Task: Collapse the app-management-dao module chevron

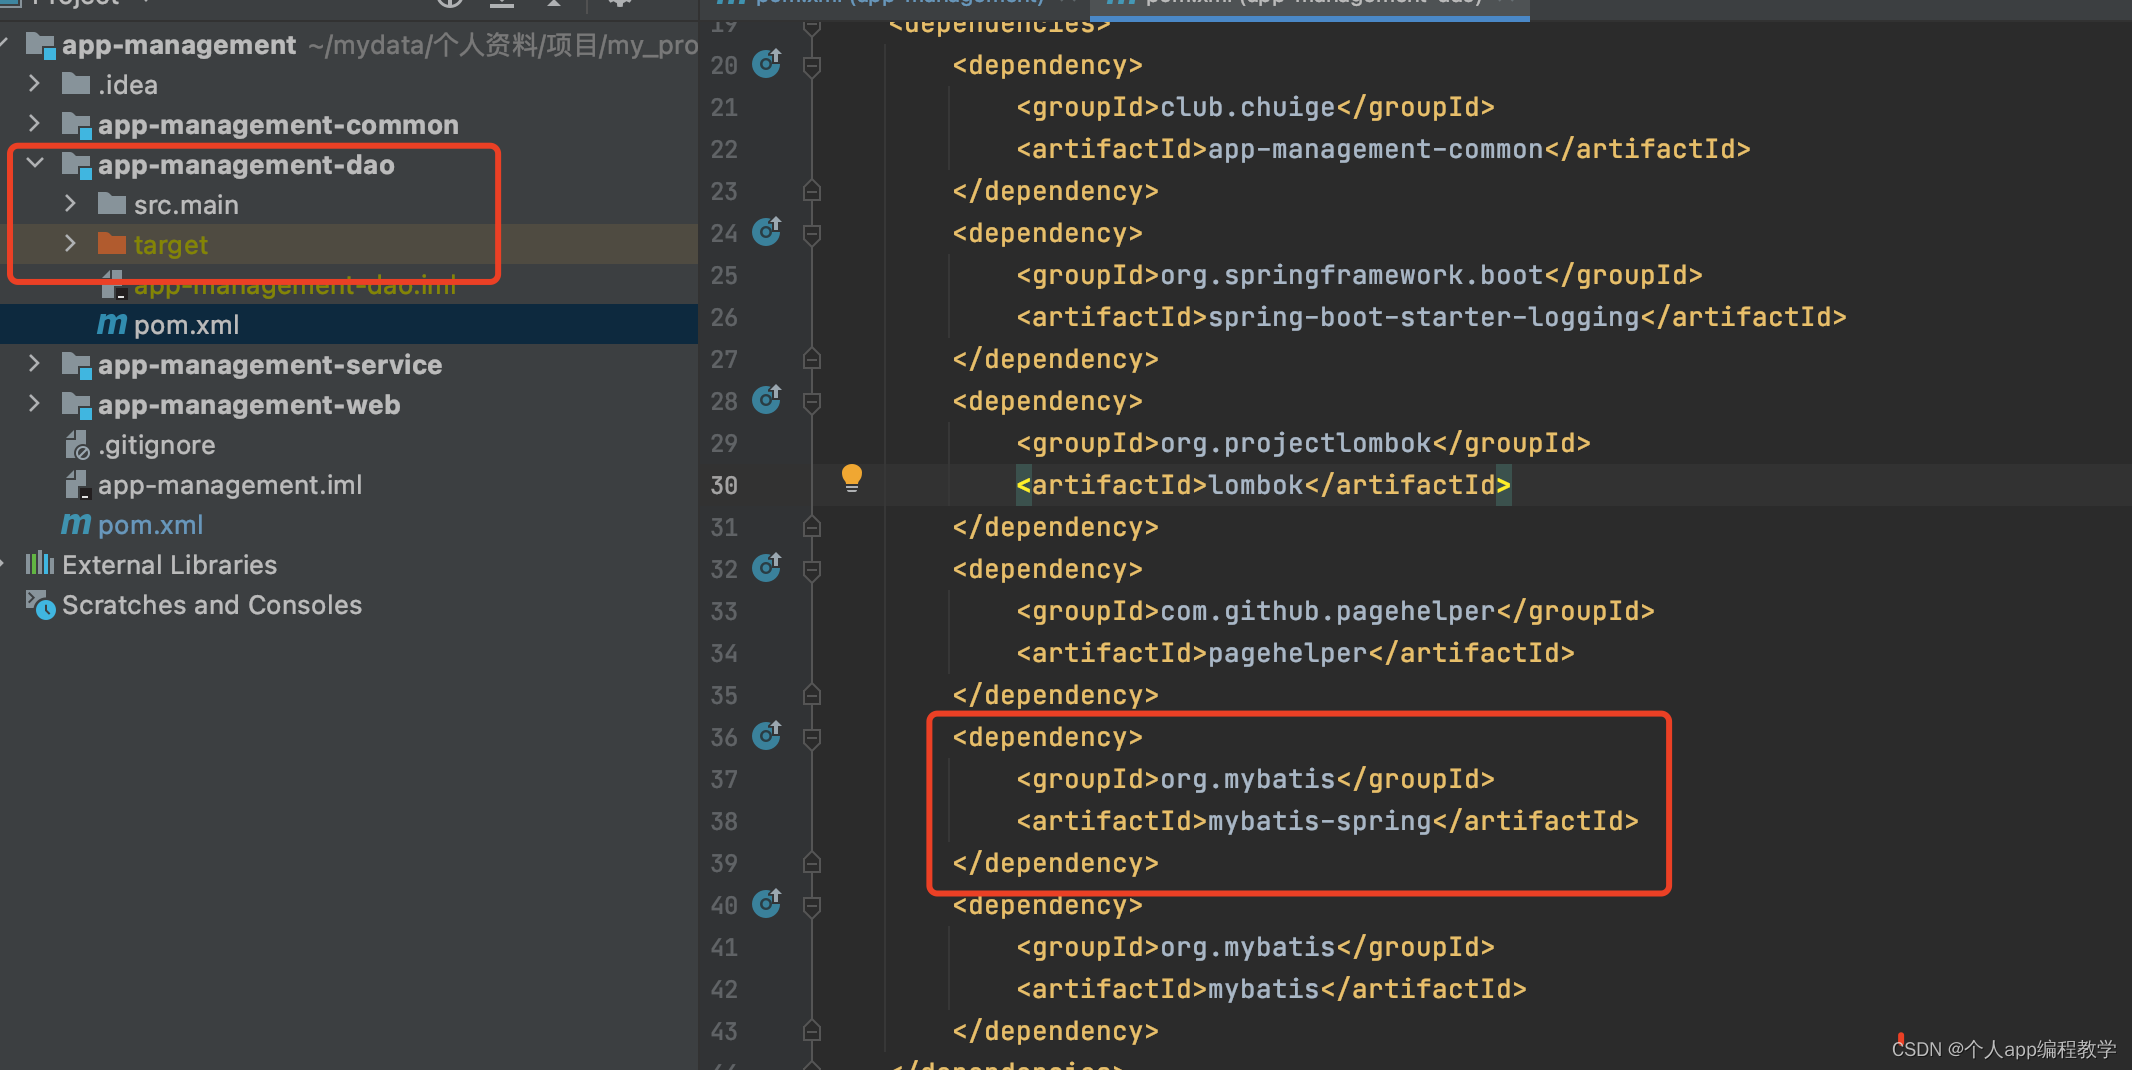Action: tap(35, 163)
